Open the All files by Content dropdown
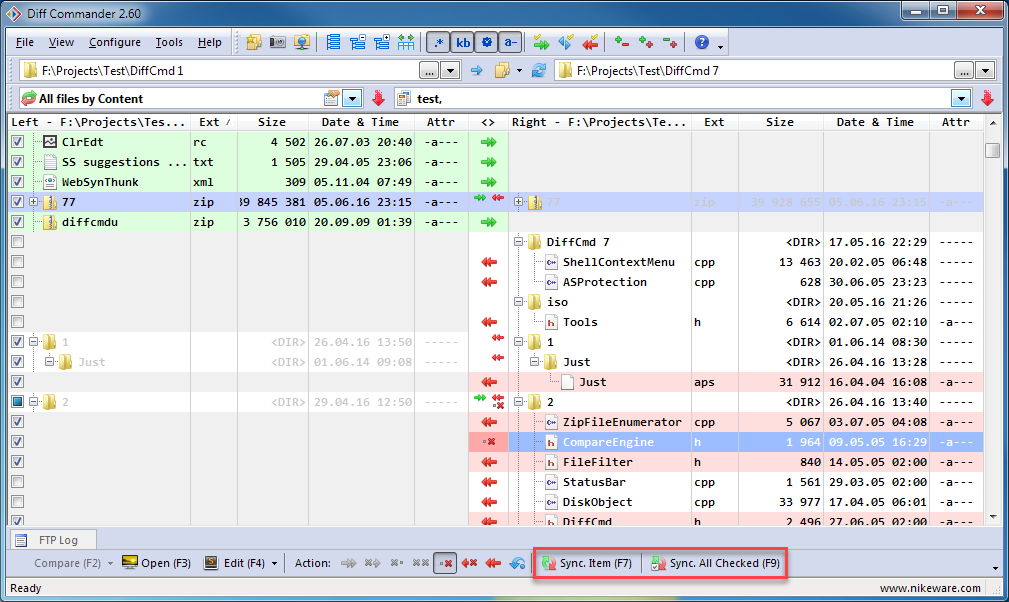The image size is (1009, 602). (x=352, y=98)
